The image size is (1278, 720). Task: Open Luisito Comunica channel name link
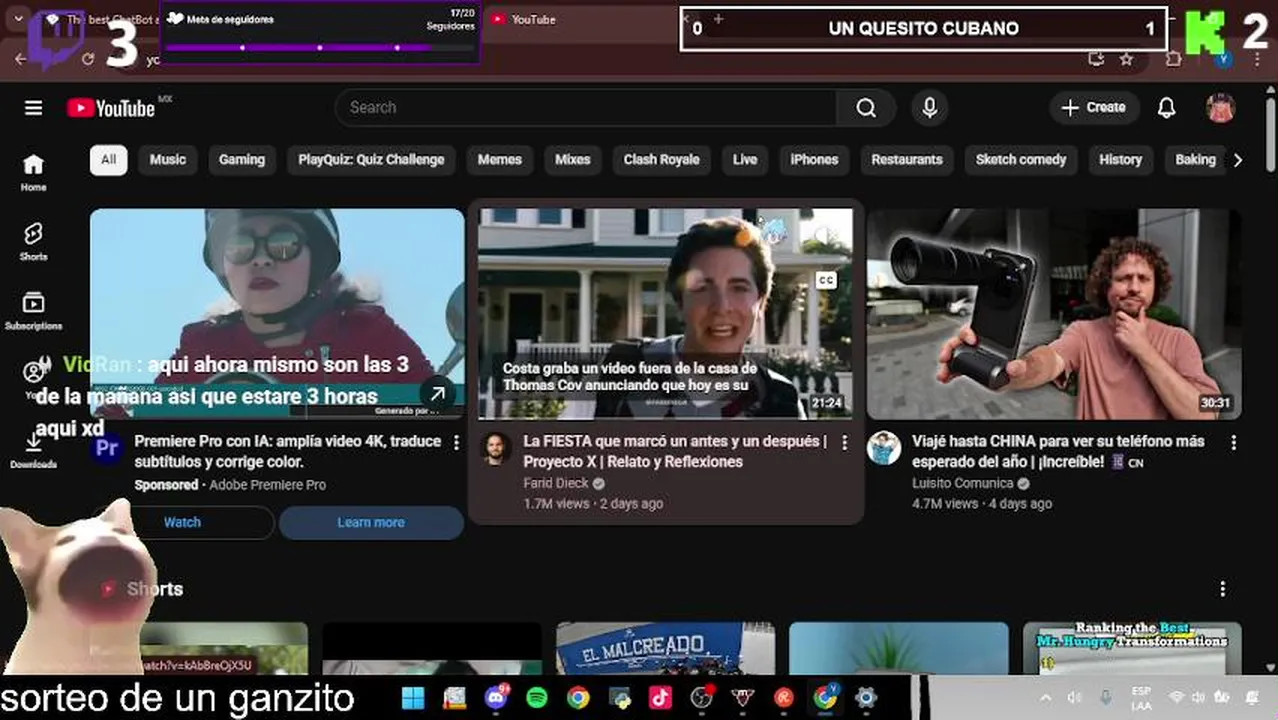pos(962,484)
